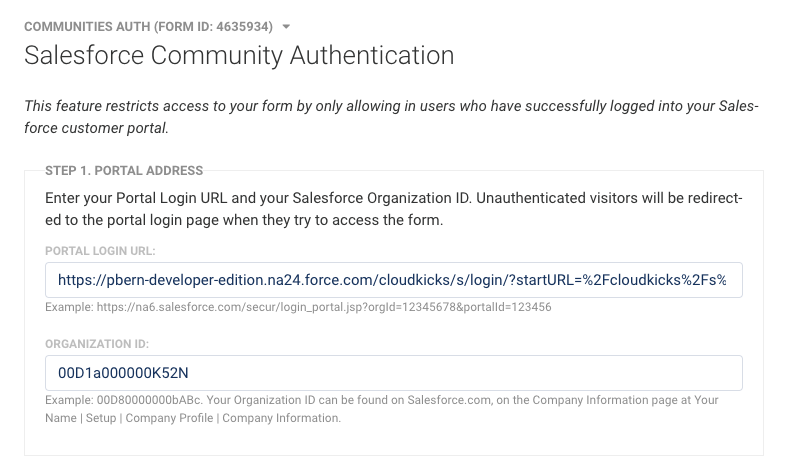
Task: Click the ORGANIZATION ID label
Action: pos(97,344)
